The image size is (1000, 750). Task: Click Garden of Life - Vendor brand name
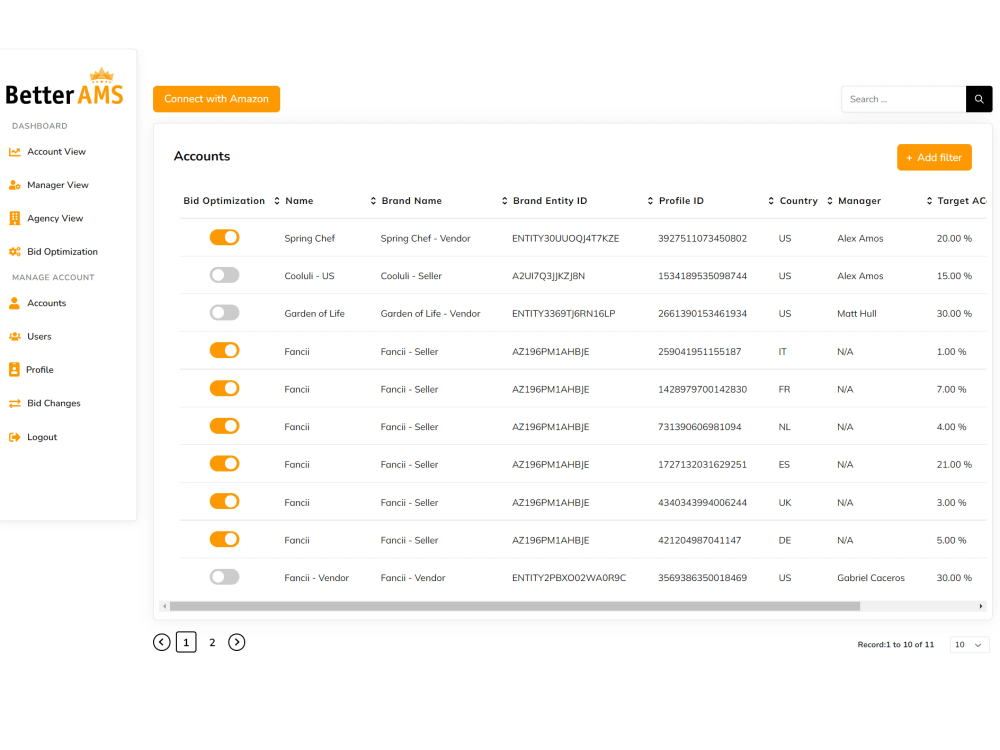coord(430,314)
